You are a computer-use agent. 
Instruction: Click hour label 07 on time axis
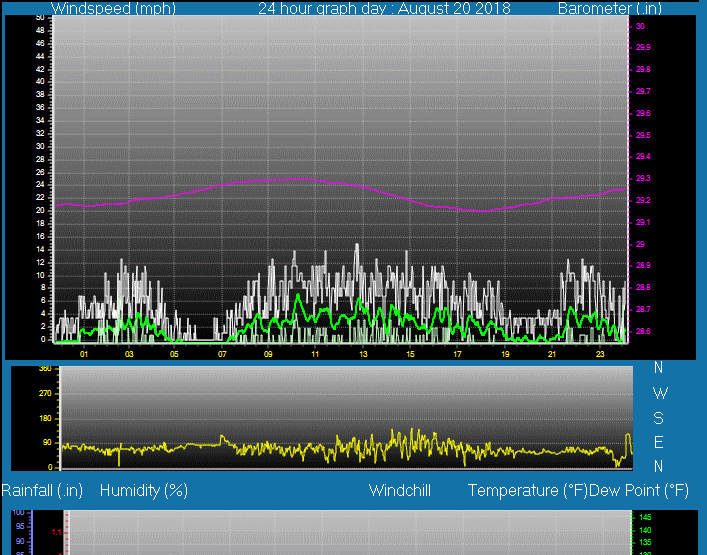[x=222, y=354]
